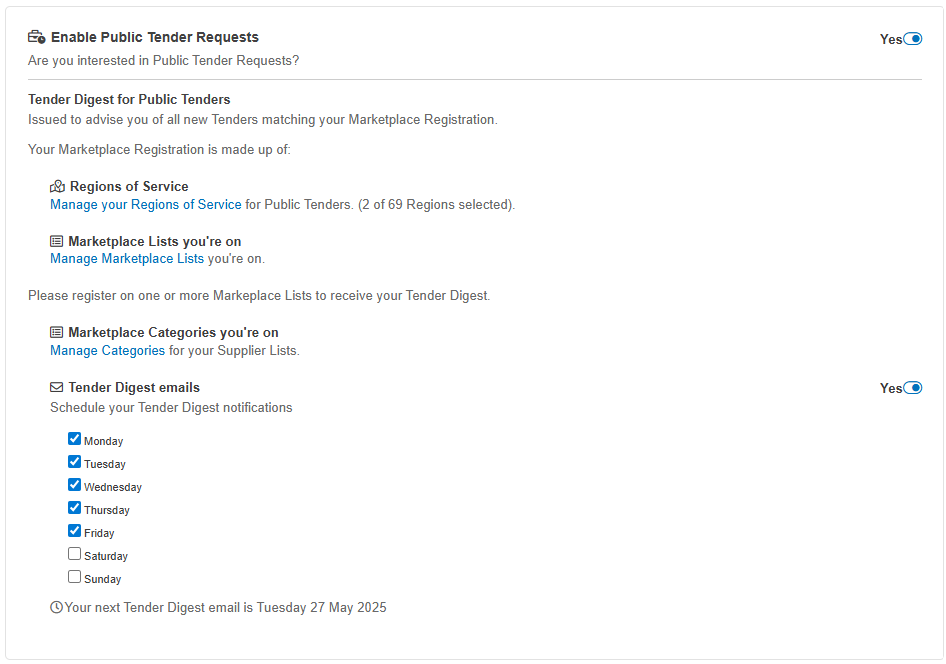Screen dimensions: 946x664
Task: Uncheck the Thursday checkbox
Action: click(x=74, y=508)
